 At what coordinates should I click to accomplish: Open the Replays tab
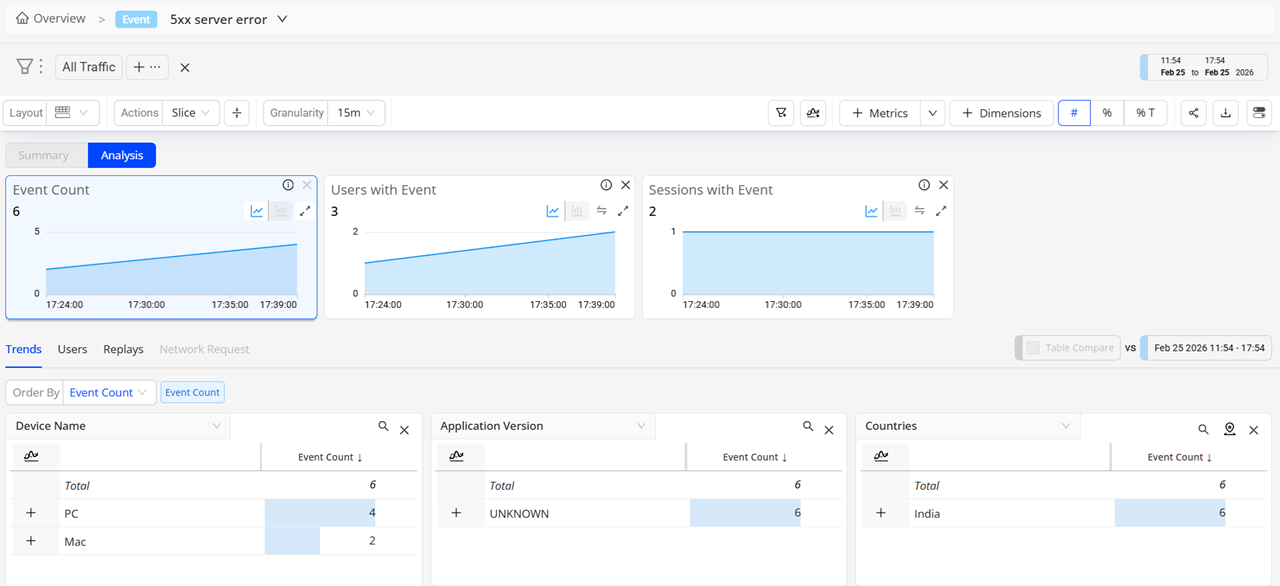coord(123,349)
